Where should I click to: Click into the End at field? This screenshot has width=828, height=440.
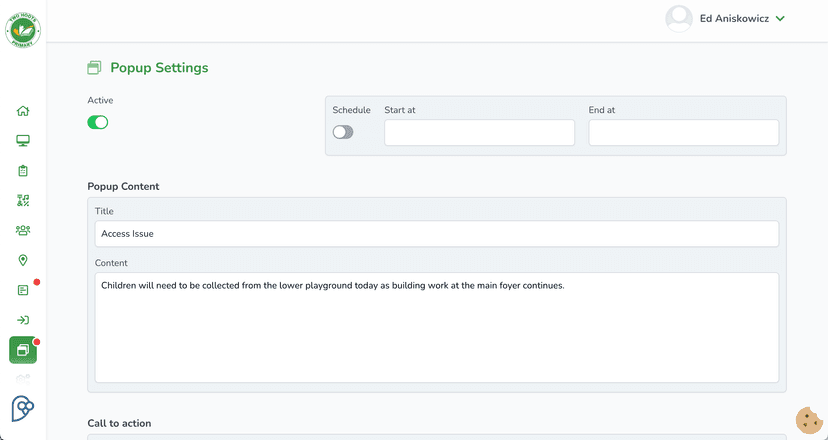pos(684,133)
